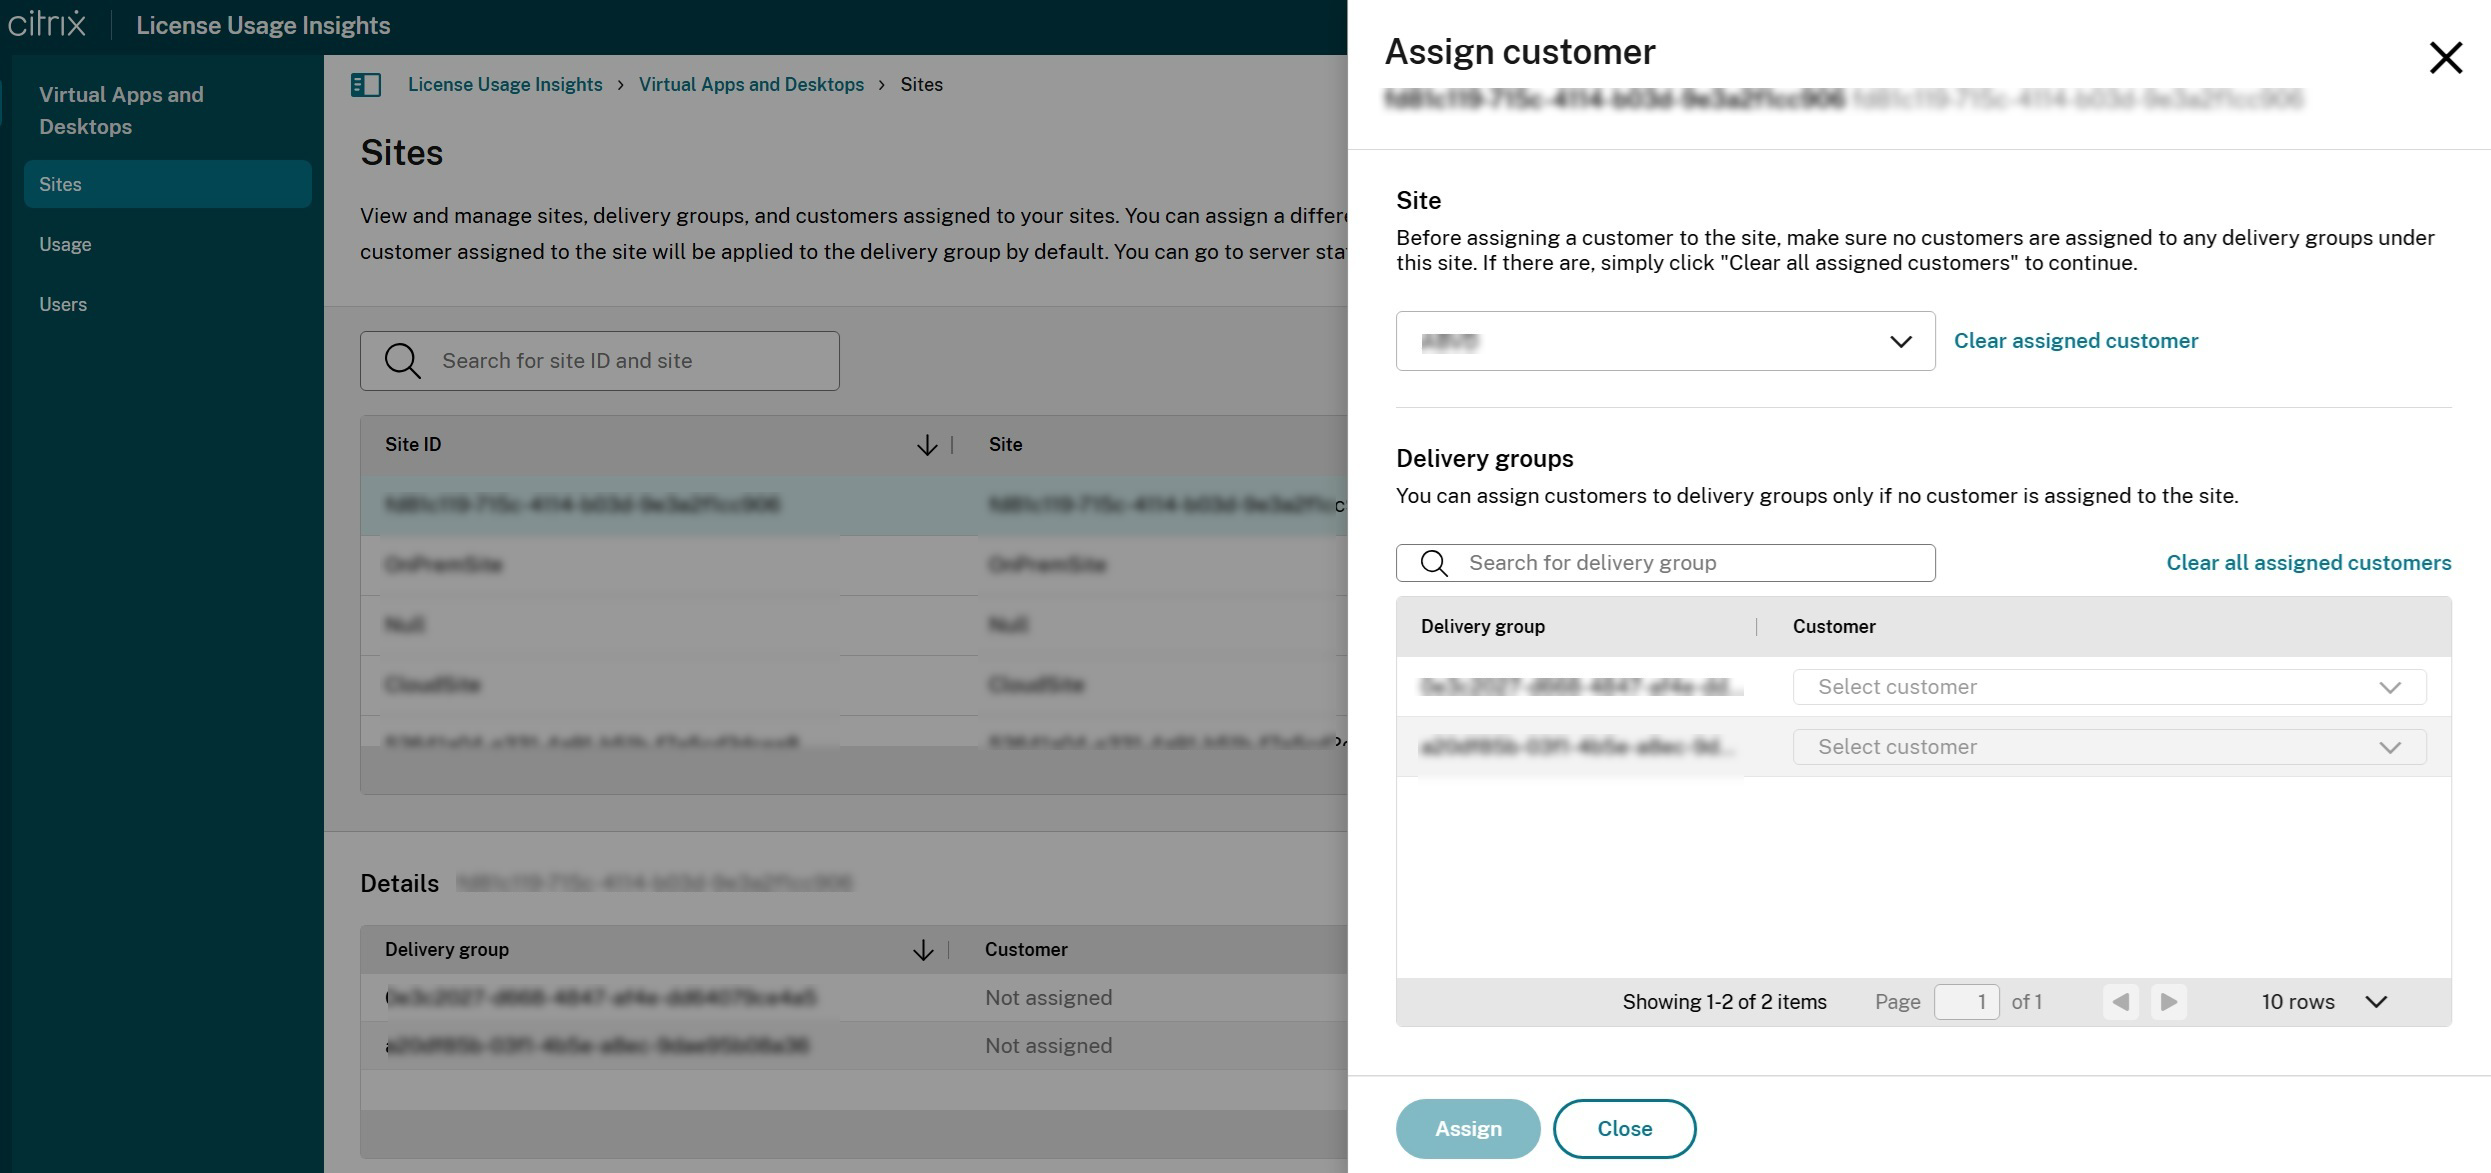Click Clear all assigned customers link
This screenshot has height=1173, width=2491.
tap(2308, 563)
